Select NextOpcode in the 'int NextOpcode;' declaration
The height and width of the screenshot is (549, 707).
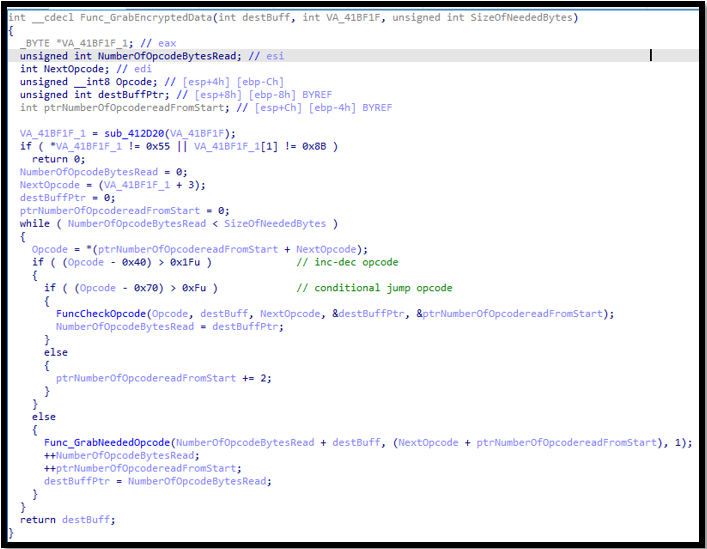pyautogui.click(x=74, y=69)
